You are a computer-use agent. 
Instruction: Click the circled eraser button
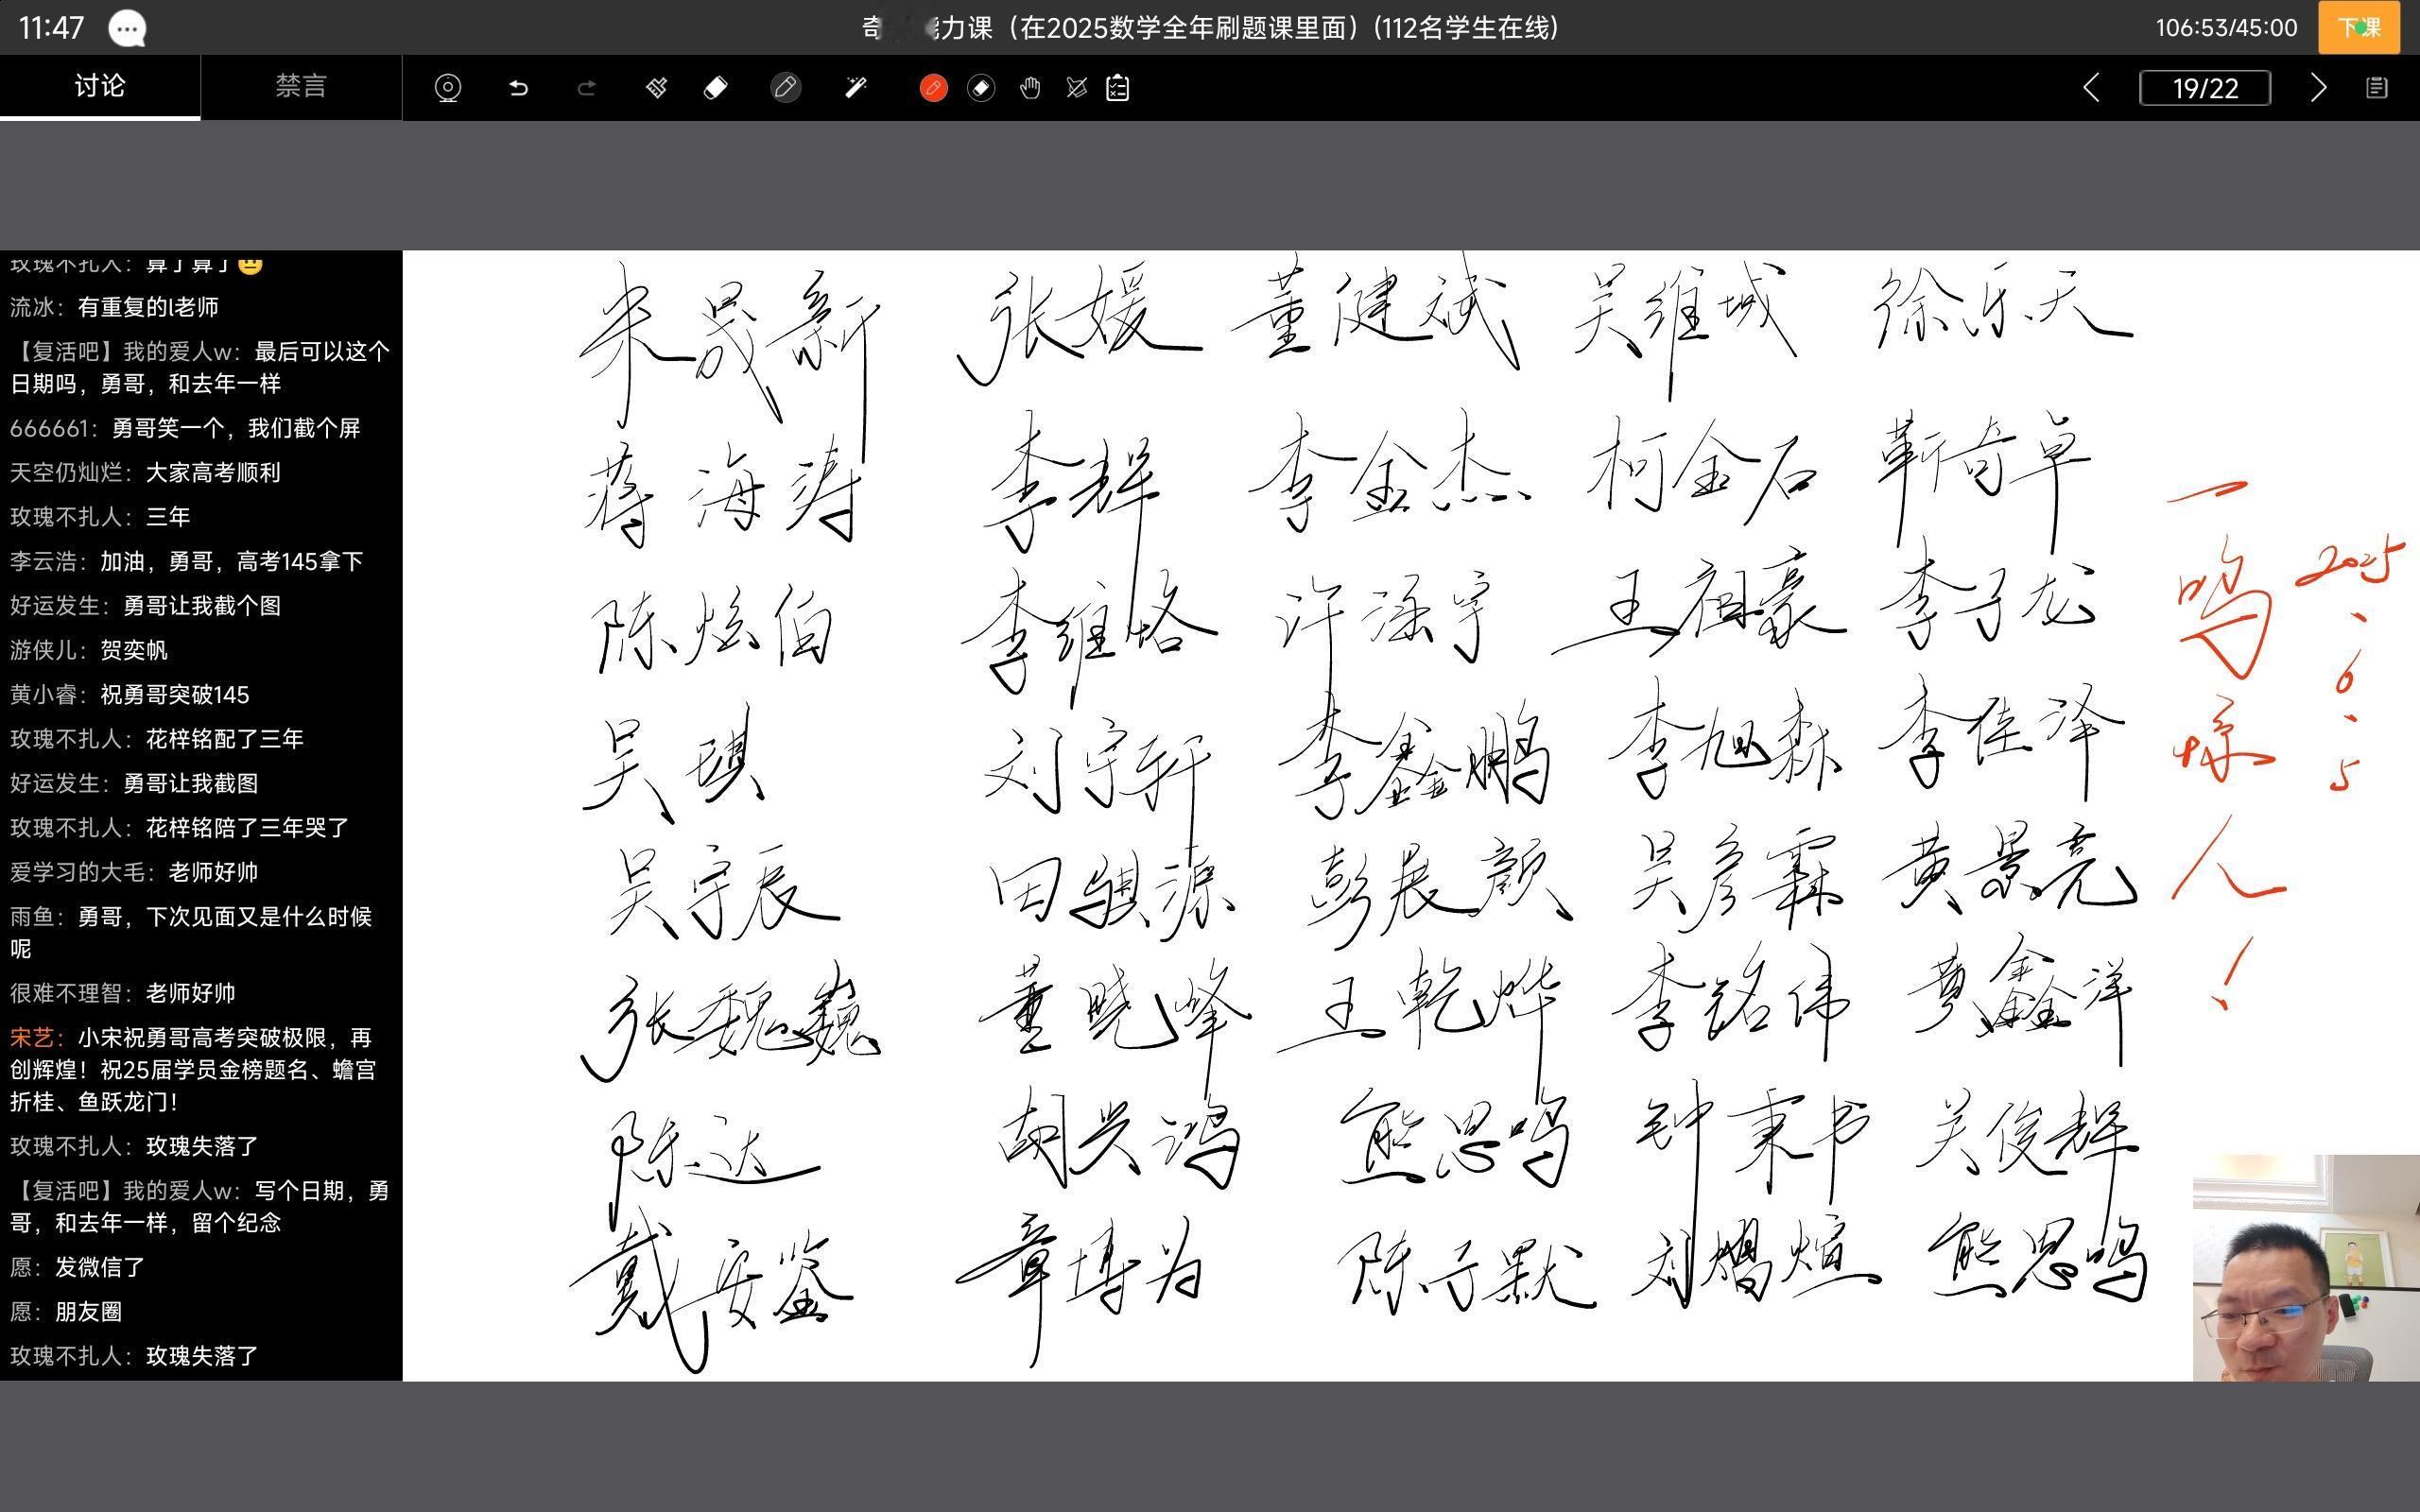[x=981, y=88]
